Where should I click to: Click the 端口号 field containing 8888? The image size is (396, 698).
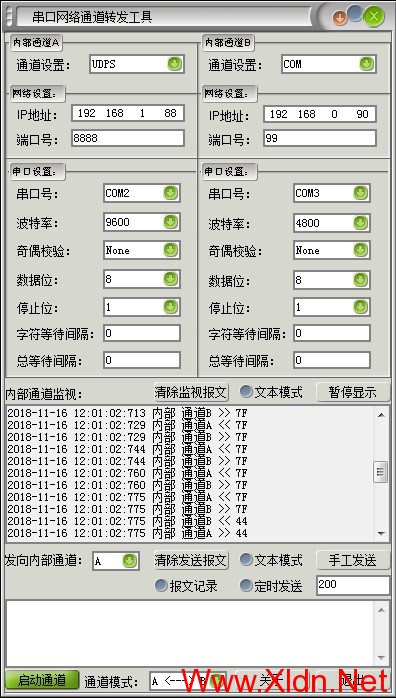pyautogui.click(x=128, y=138)
